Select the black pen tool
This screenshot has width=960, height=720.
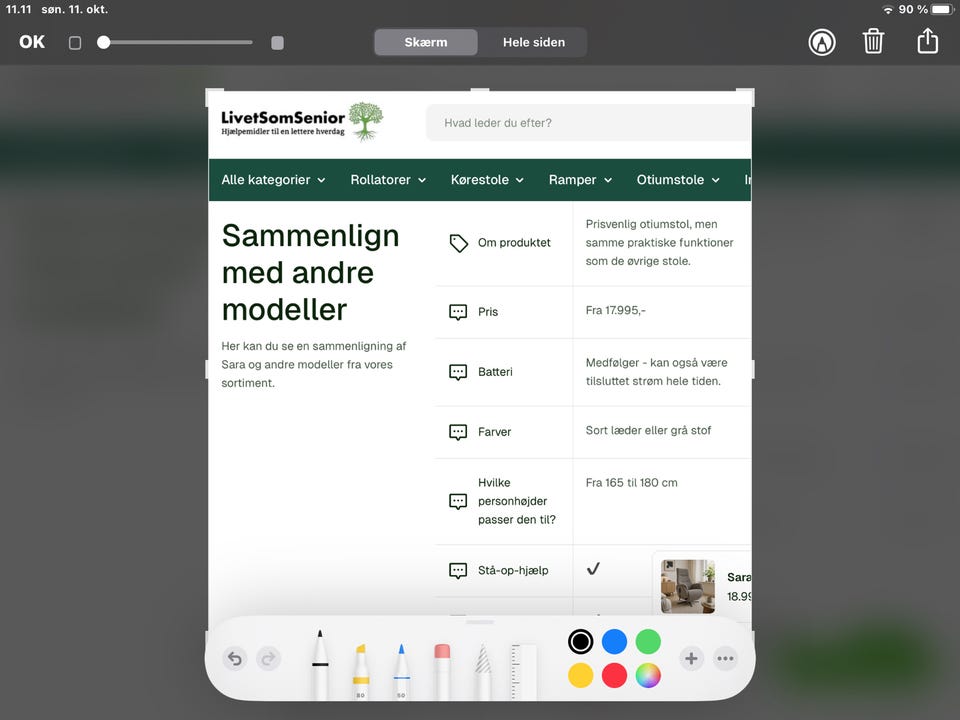320,664
